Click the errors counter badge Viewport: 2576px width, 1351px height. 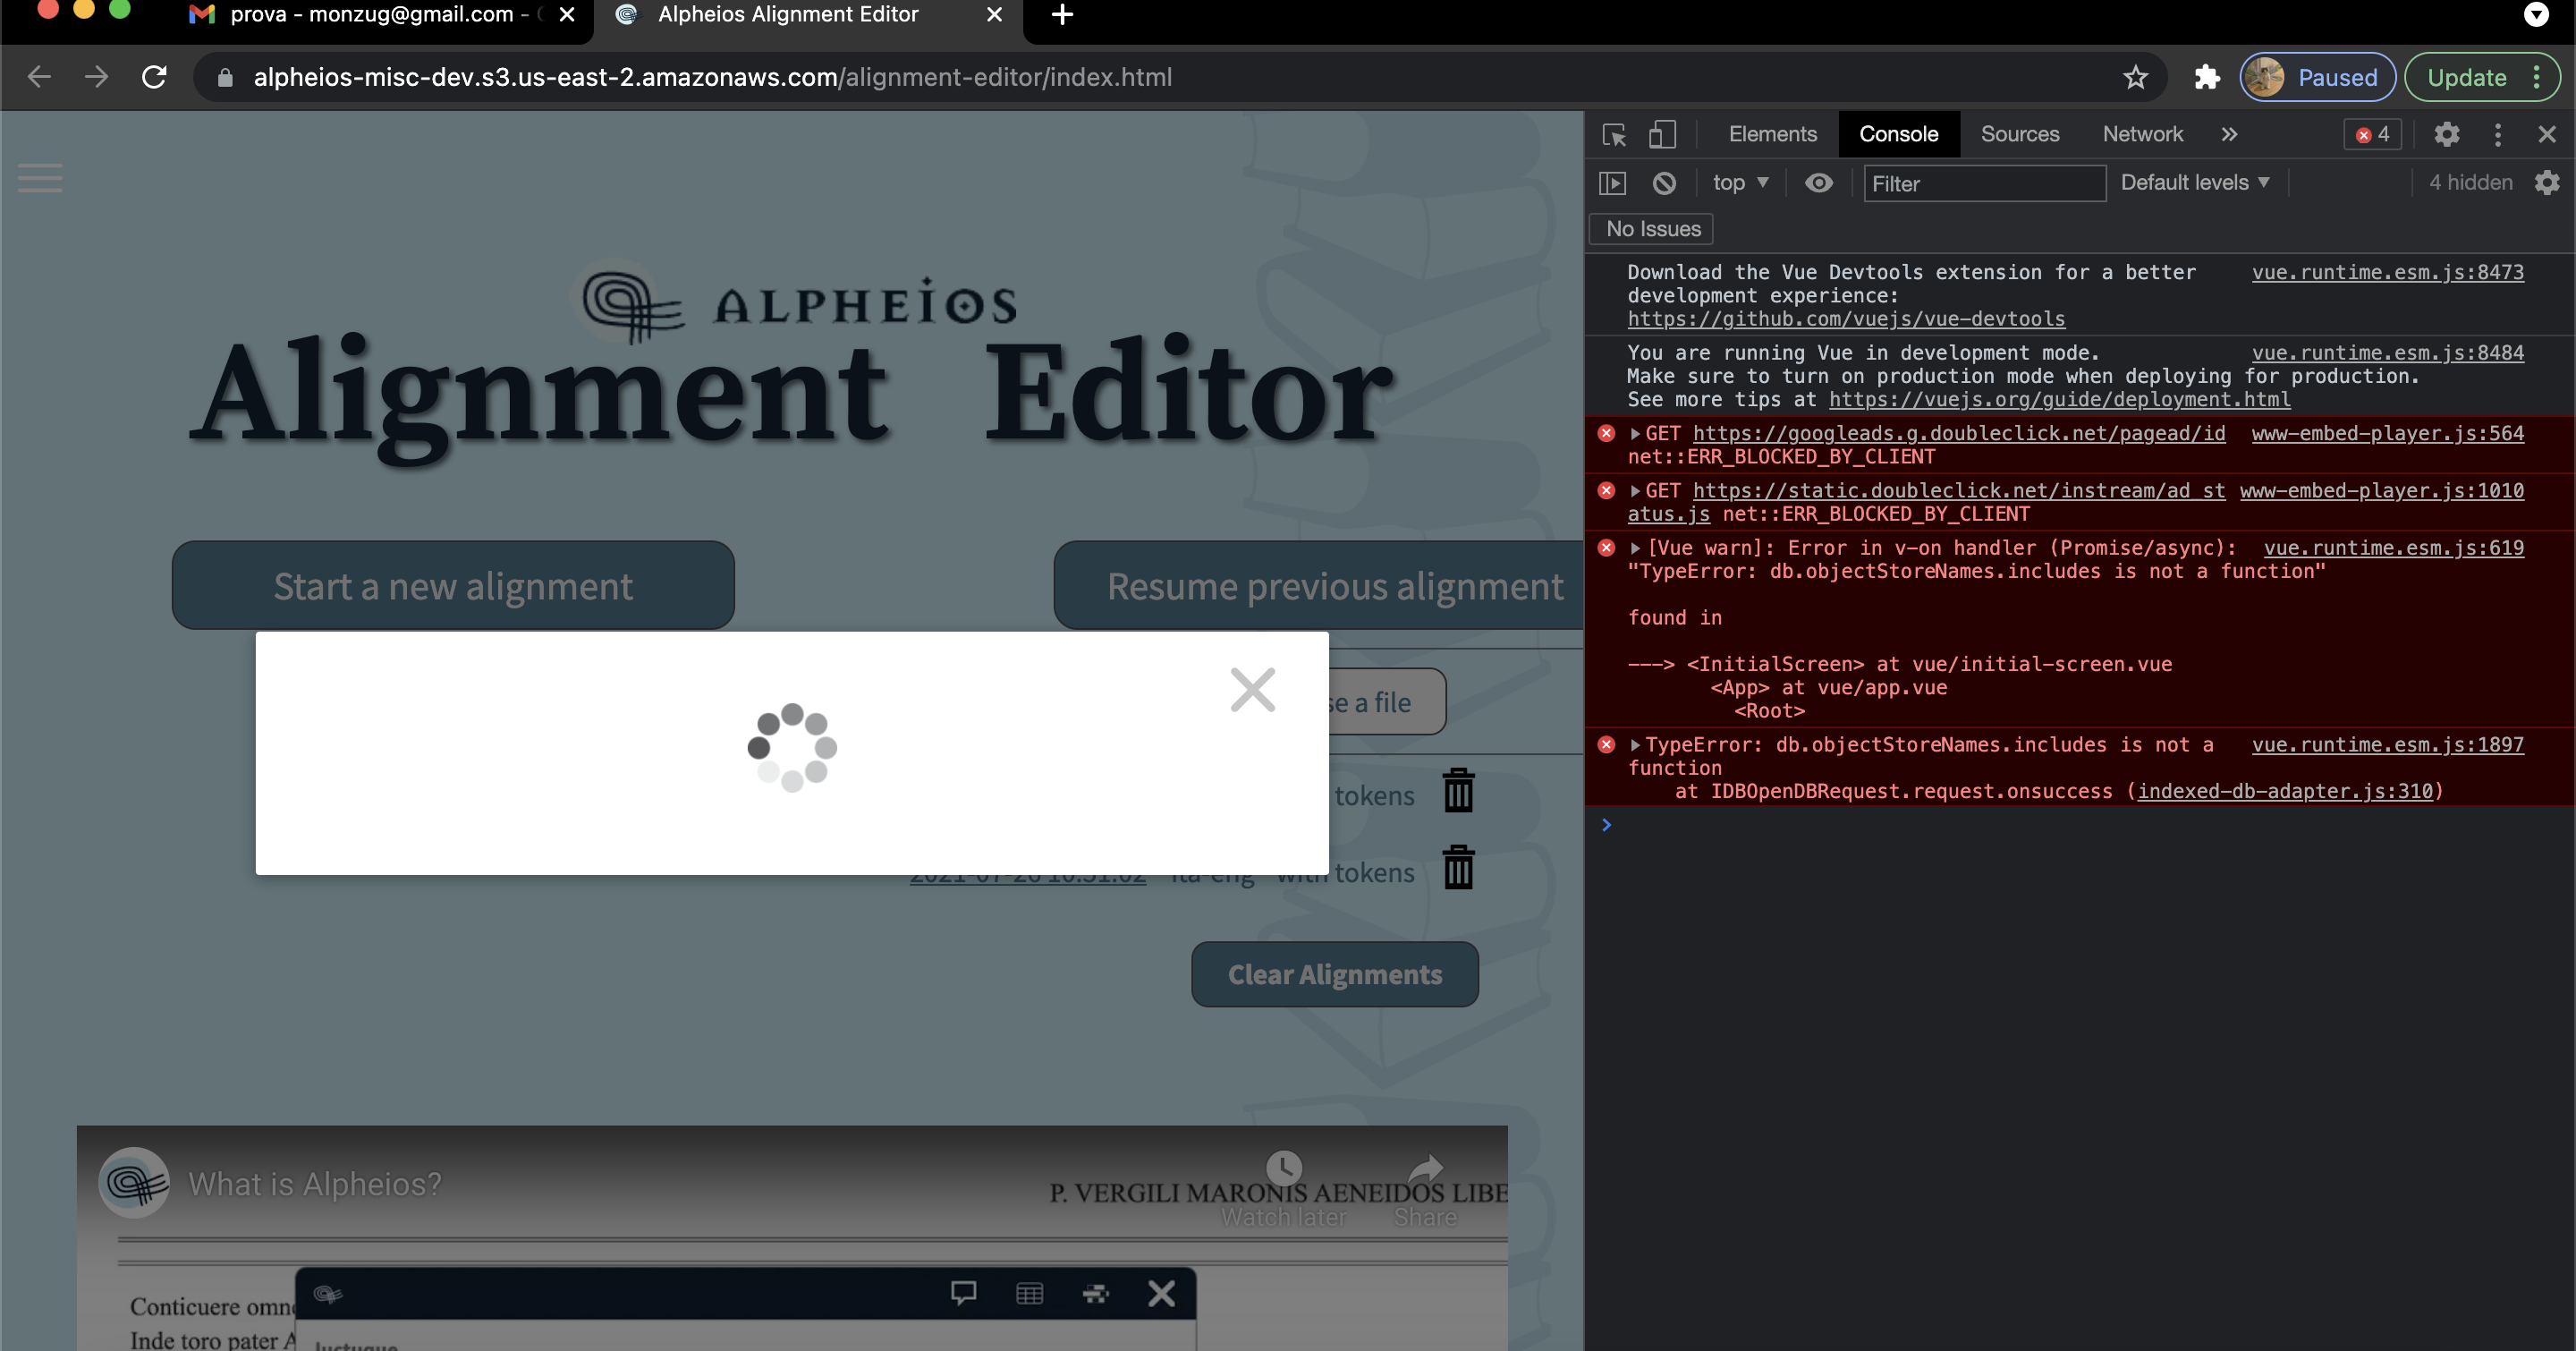pos(2372,134)
